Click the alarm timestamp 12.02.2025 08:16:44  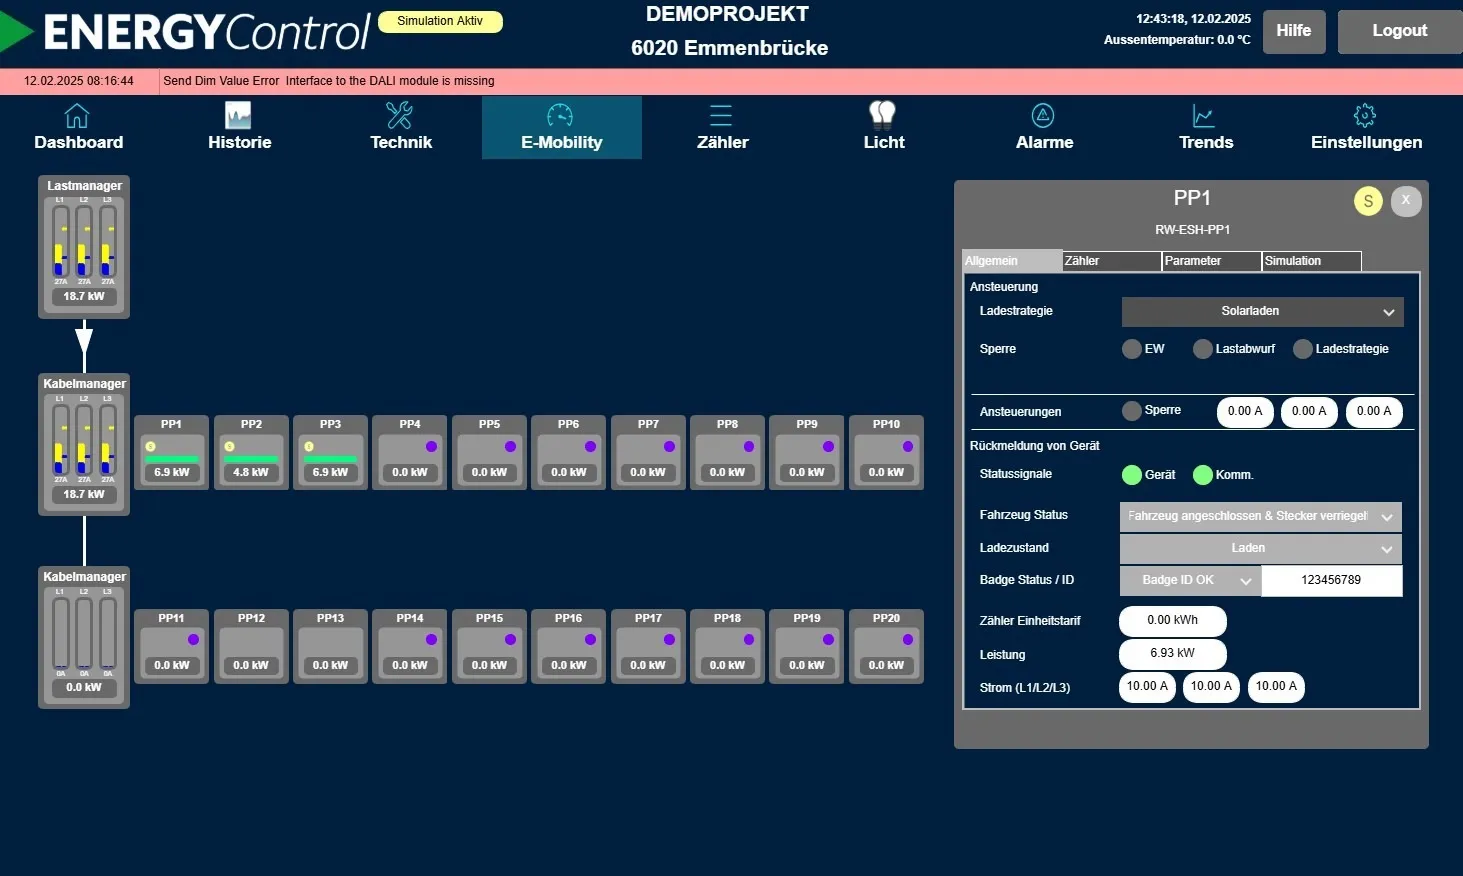pos(79,81)
